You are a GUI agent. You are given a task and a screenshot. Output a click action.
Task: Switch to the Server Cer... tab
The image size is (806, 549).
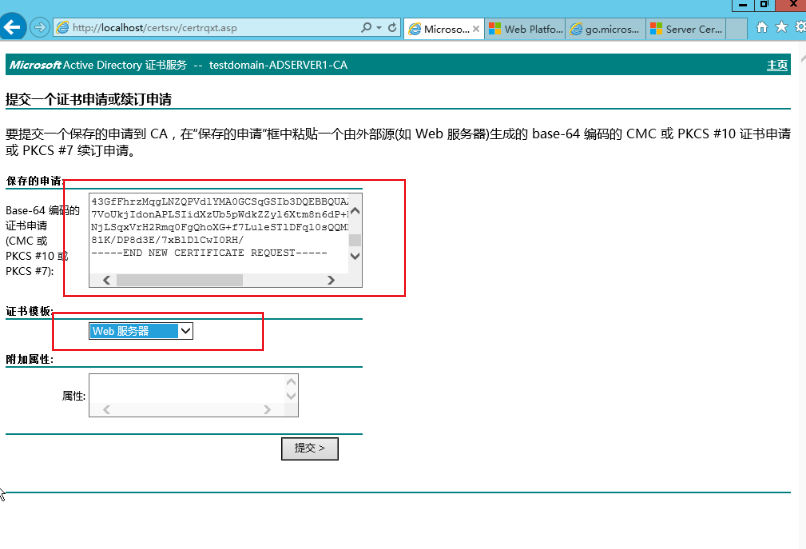click(x=686, y=29)
